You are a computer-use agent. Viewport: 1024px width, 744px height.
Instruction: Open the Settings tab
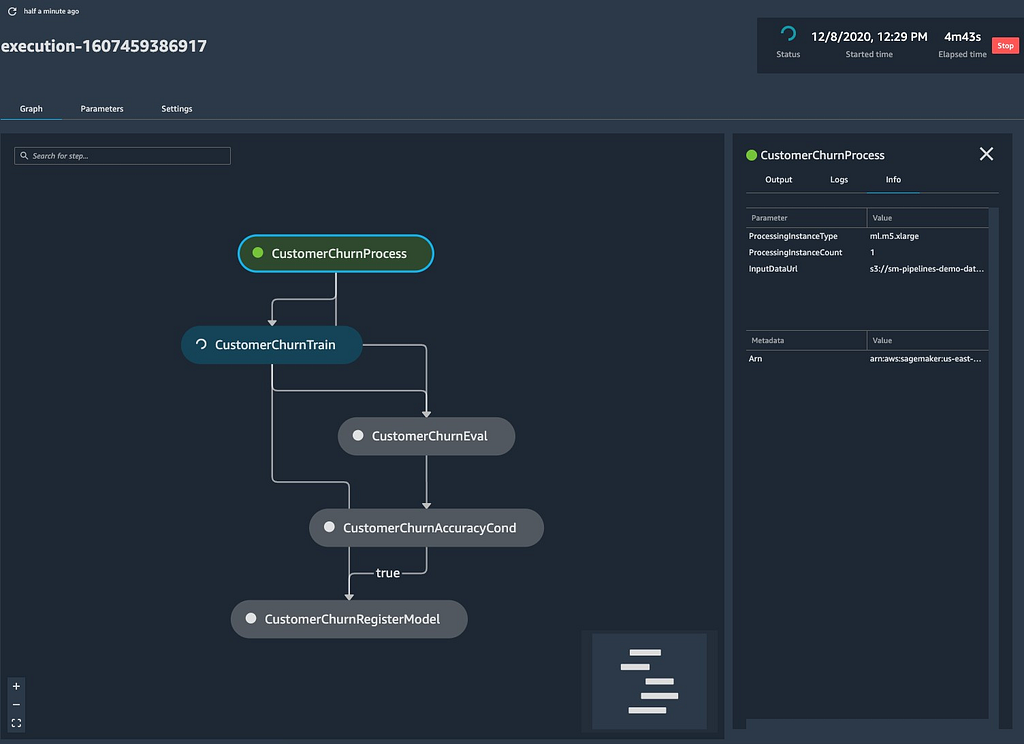(176, 108)
